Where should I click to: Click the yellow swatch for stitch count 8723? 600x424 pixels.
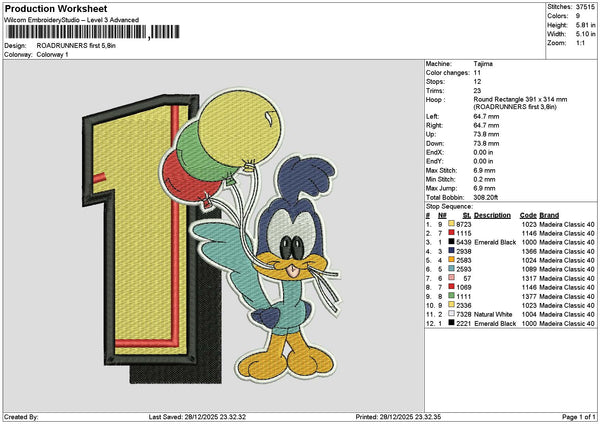(x=451, y=224)
